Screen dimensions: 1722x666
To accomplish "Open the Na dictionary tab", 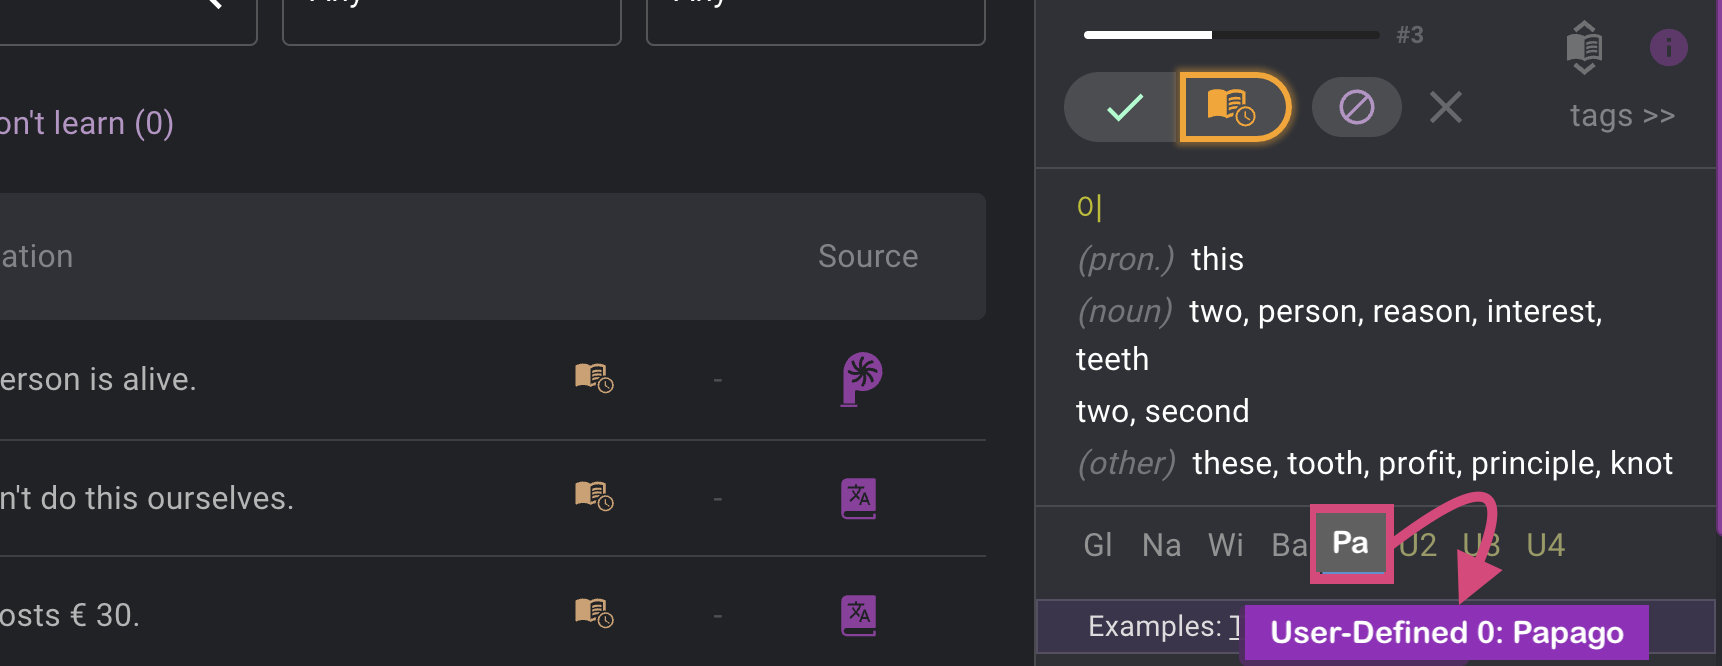I will point(1161,545).
